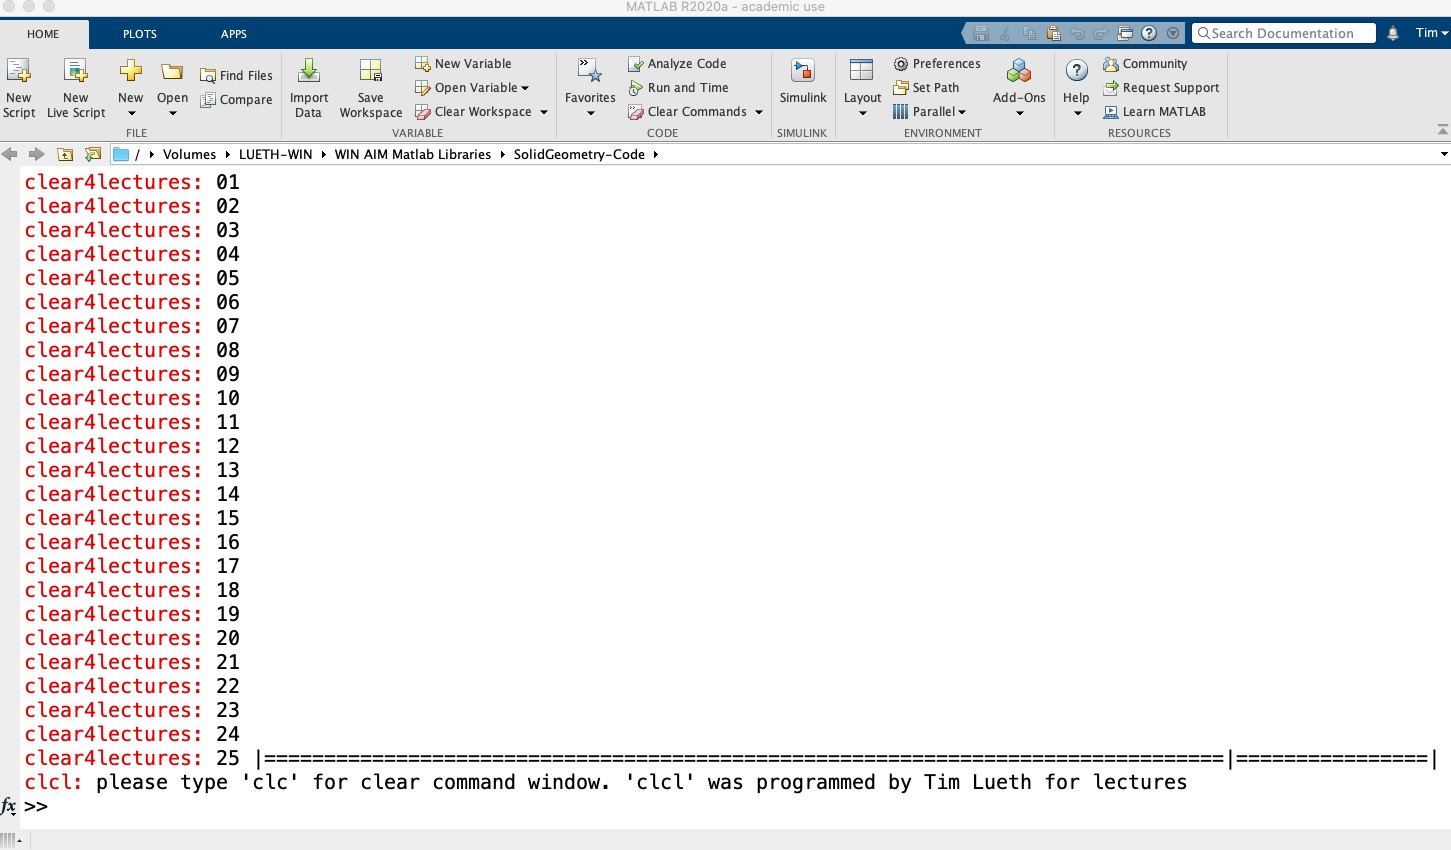Click the Analyze Code icon
The height and width of the screenshot is (850, 1451).
coord(636,64)
